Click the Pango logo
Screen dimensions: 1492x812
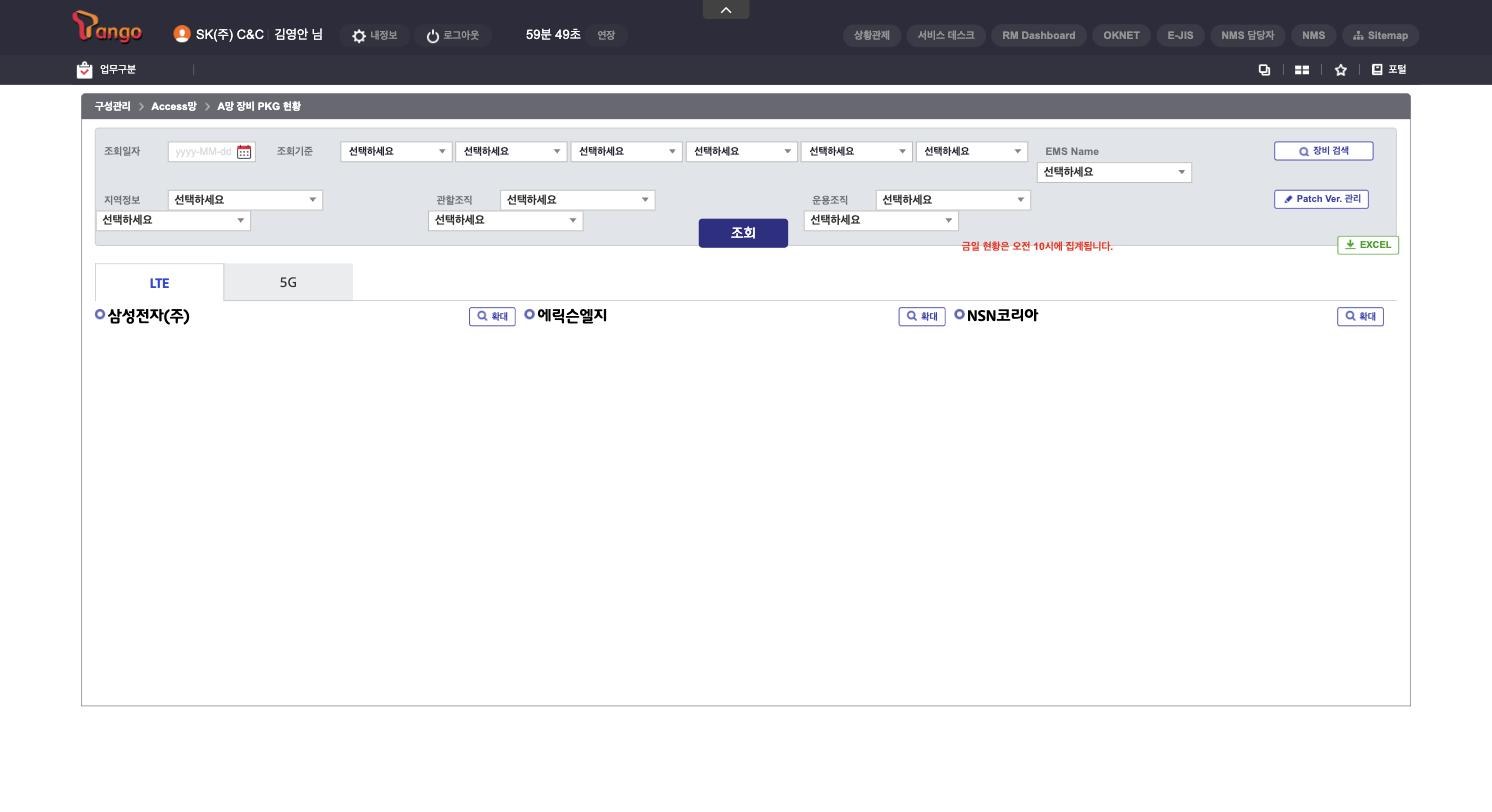click(x=107, y=29)
